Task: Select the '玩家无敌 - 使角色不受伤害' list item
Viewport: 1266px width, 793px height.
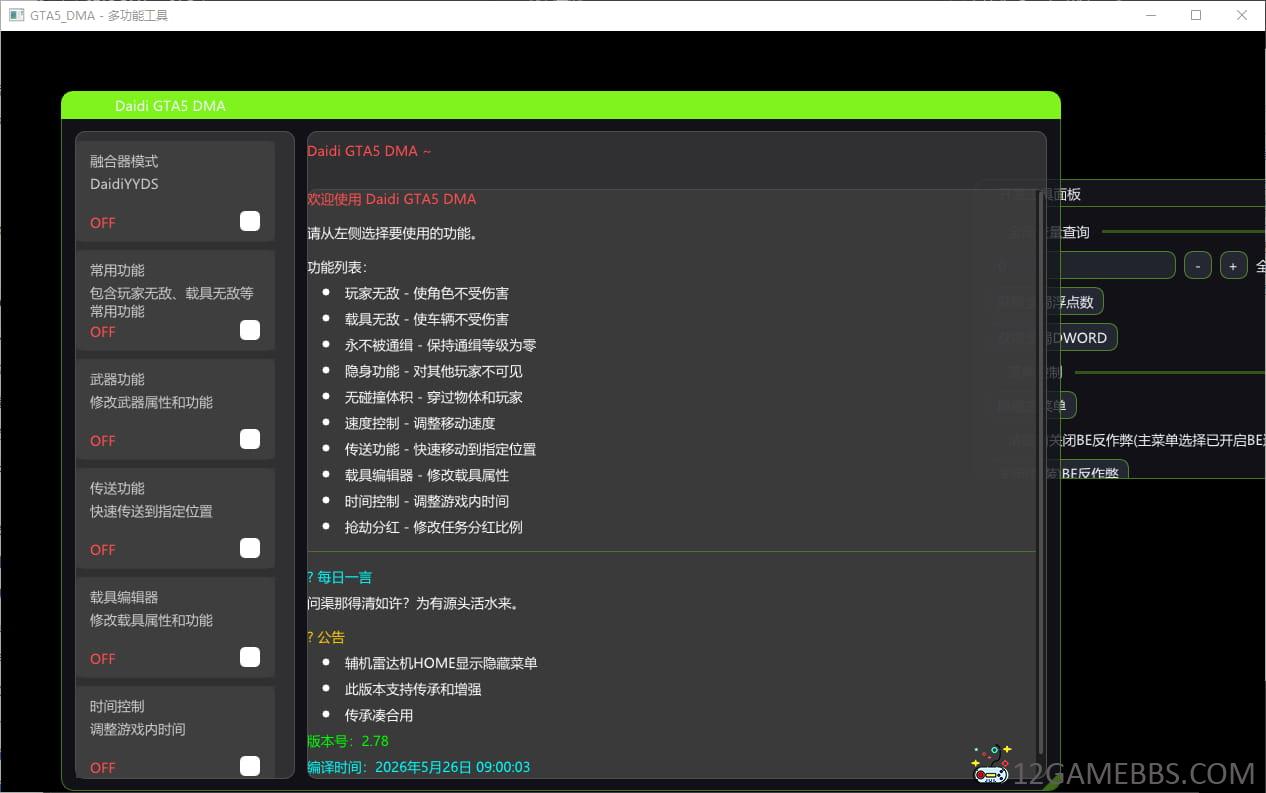Action: pyautogui.click(x=427, y=293)
